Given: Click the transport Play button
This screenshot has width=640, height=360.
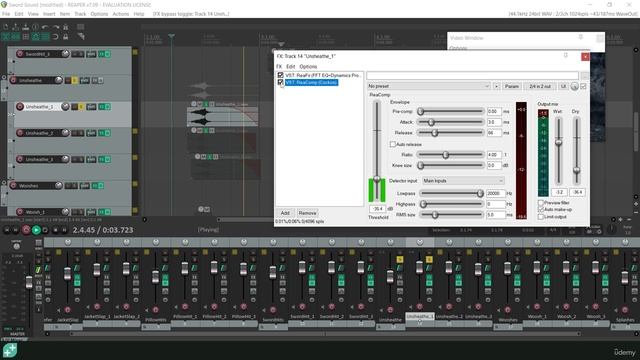Looking at the screenshot, I should pyautogui.click(x=36, y=230).
